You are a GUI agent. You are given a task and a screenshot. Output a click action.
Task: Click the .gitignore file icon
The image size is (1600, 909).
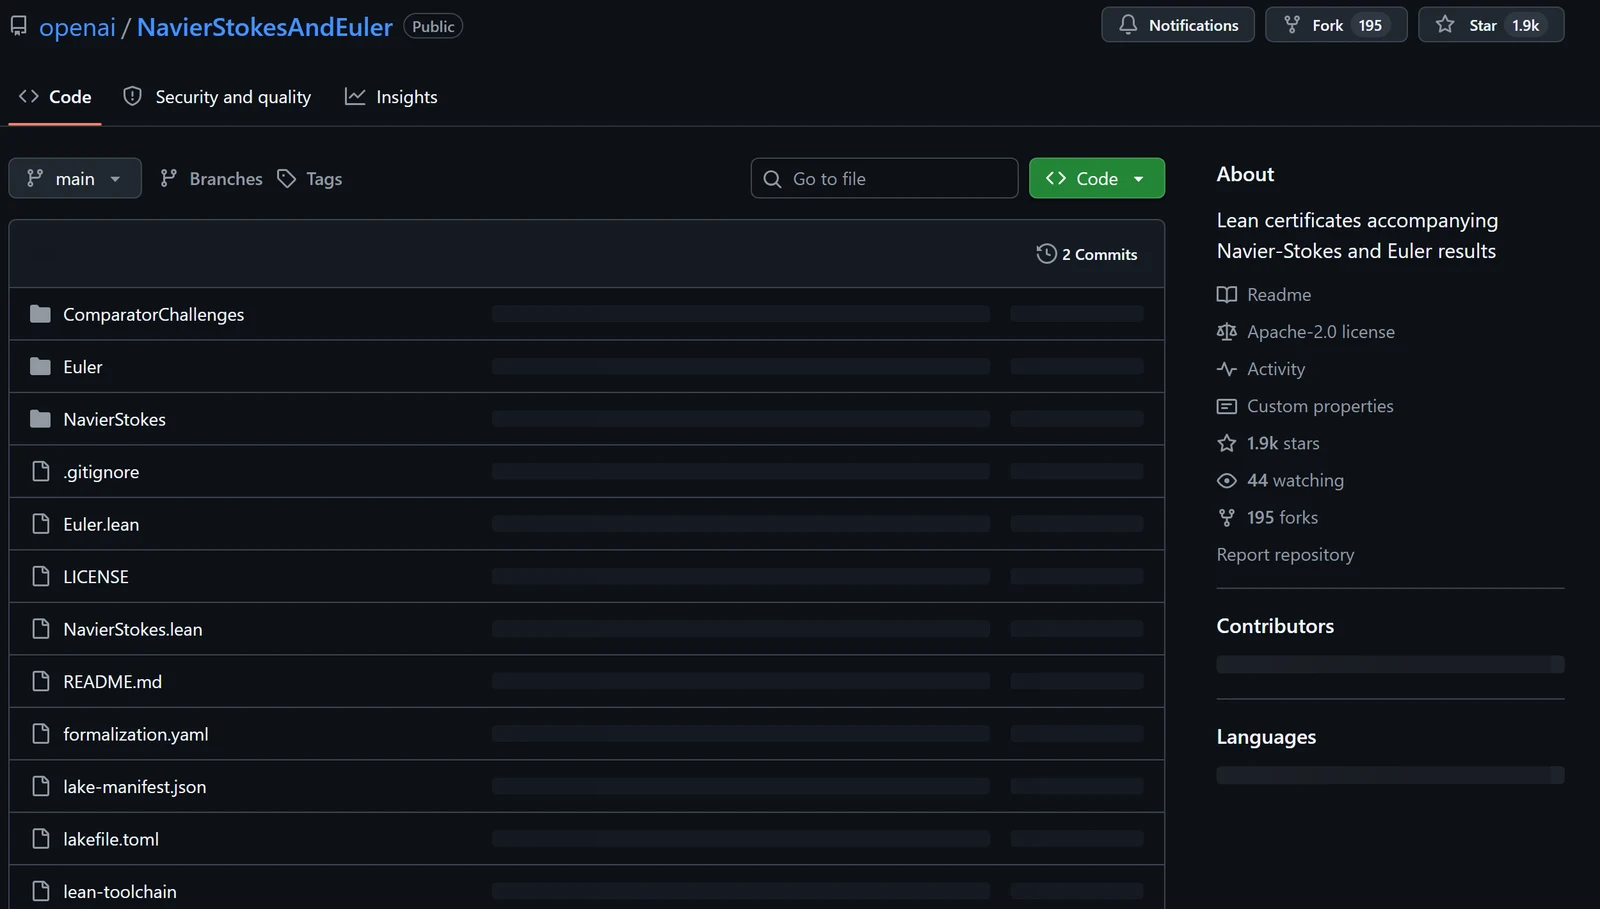(x=41, y=471)
